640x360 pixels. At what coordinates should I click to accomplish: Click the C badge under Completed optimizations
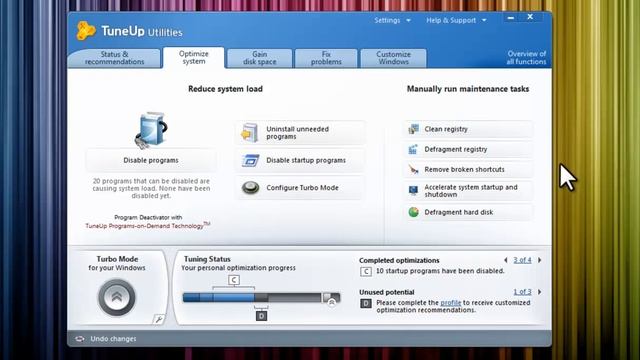(x=366, y=271)
